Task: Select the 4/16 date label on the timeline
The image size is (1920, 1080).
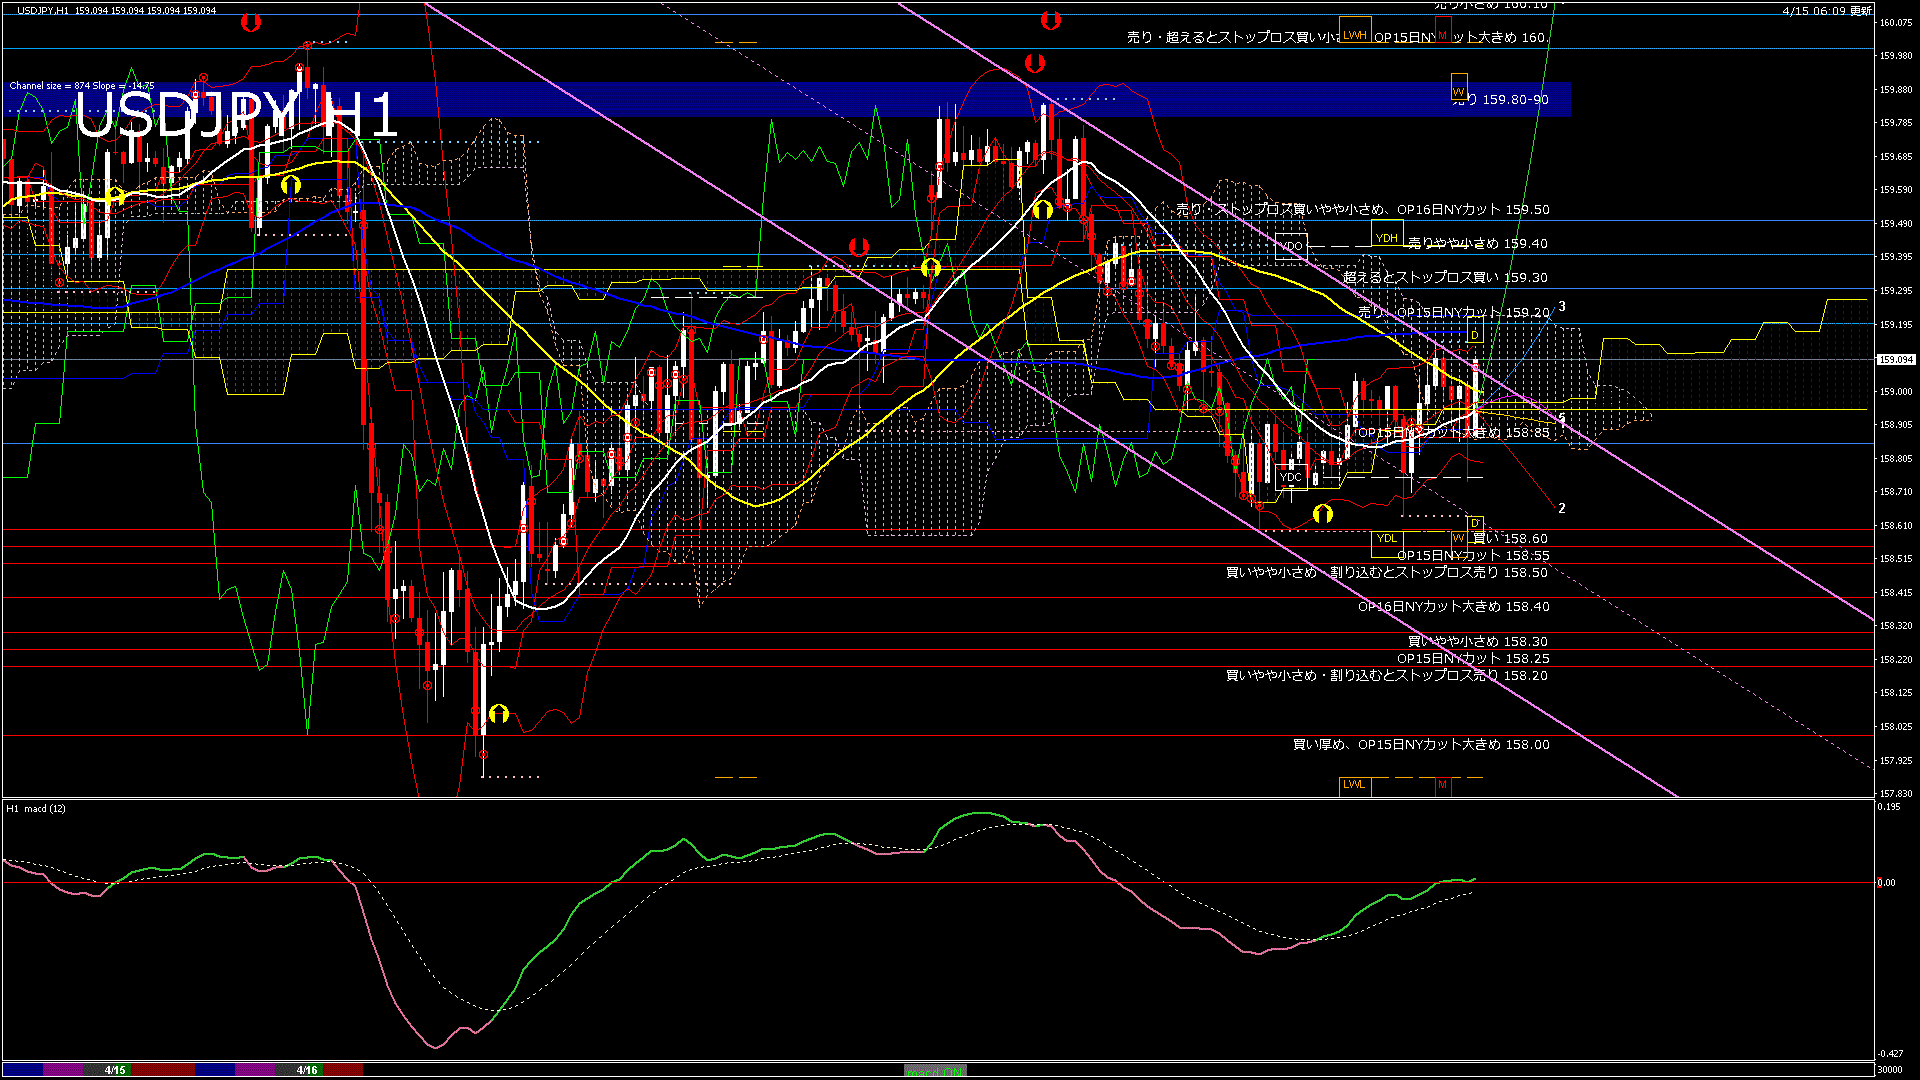Action: pyautogui.click(x=308, y=1069)
